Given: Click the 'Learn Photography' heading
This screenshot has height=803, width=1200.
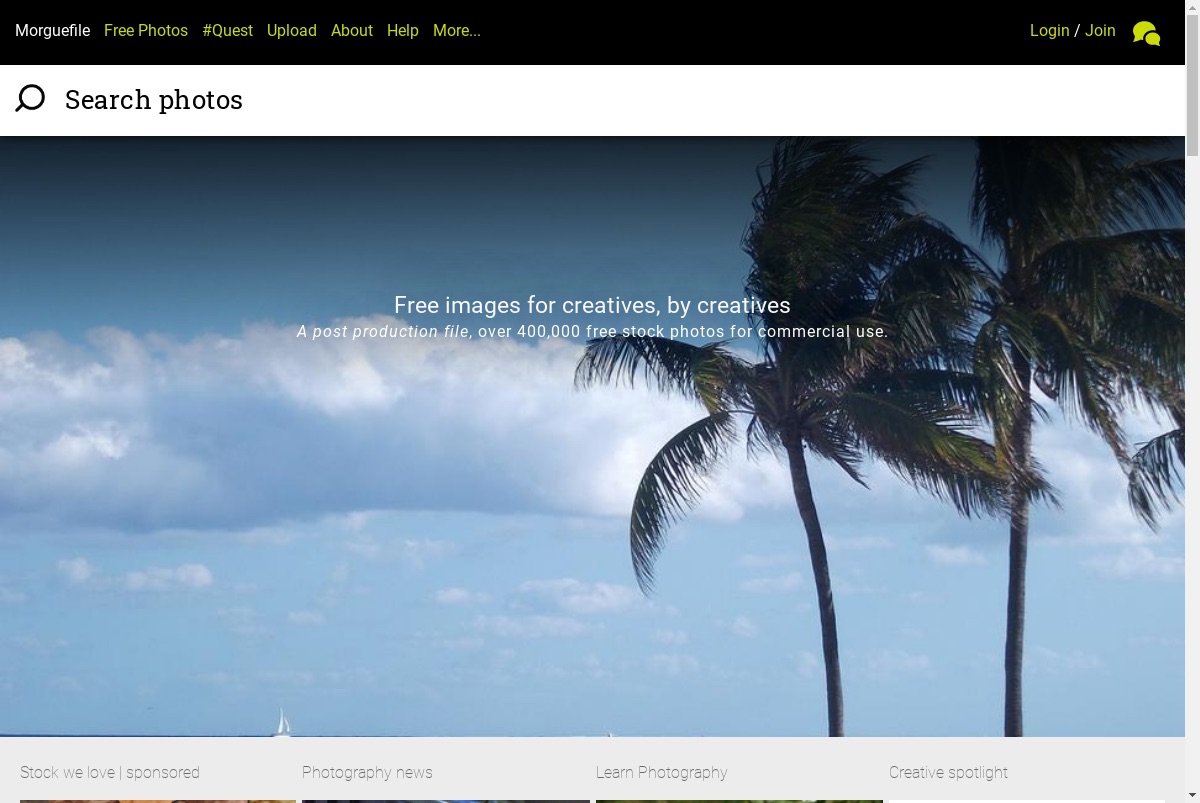Looking at the screenshot, I should [x=661, y=772].
